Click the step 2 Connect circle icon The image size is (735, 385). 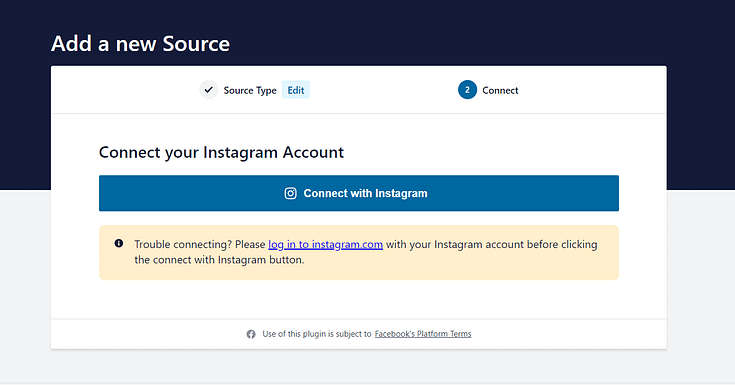467,90
